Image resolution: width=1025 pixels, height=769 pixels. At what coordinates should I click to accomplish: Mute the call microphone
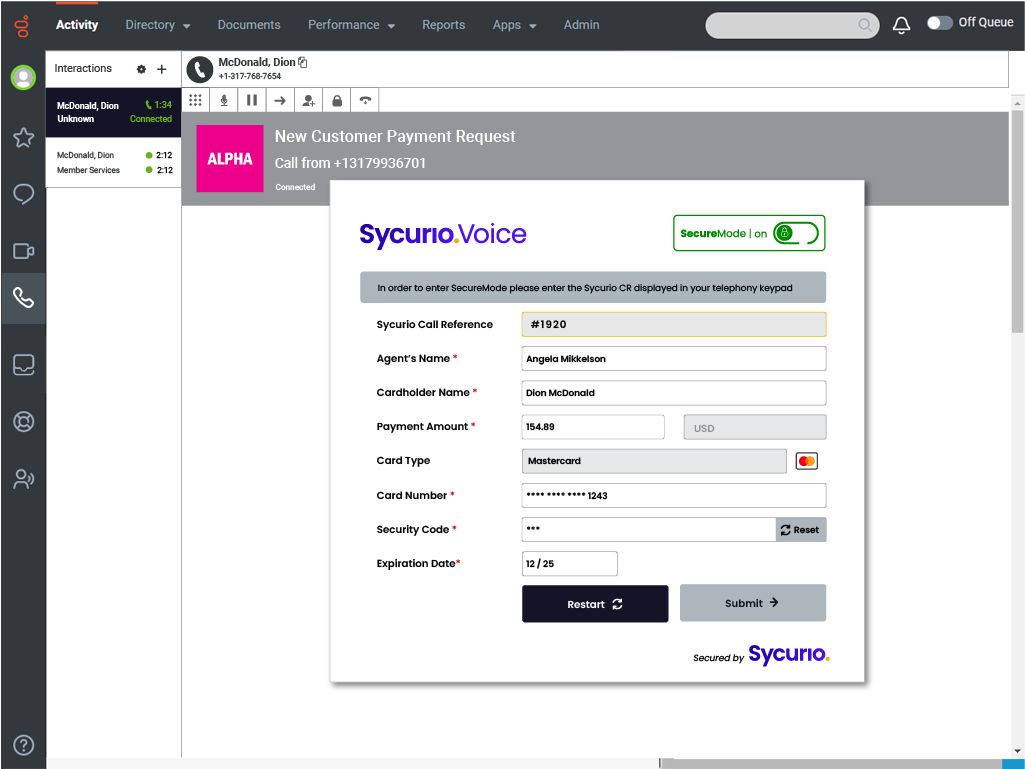224,100
